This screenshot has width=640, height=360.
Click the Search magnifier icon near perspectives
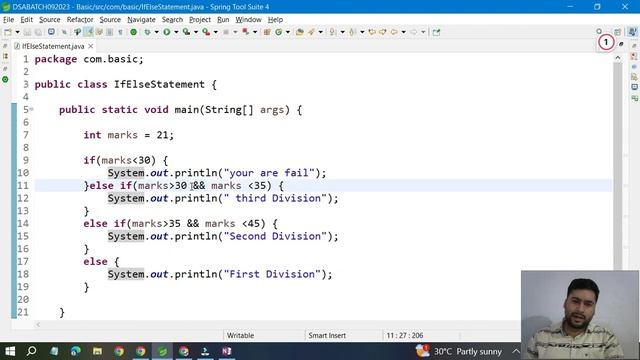[599, 31]
